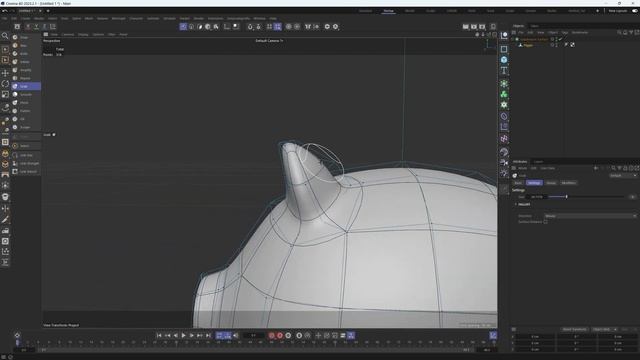Open the Help menu

tap(273, 18)
